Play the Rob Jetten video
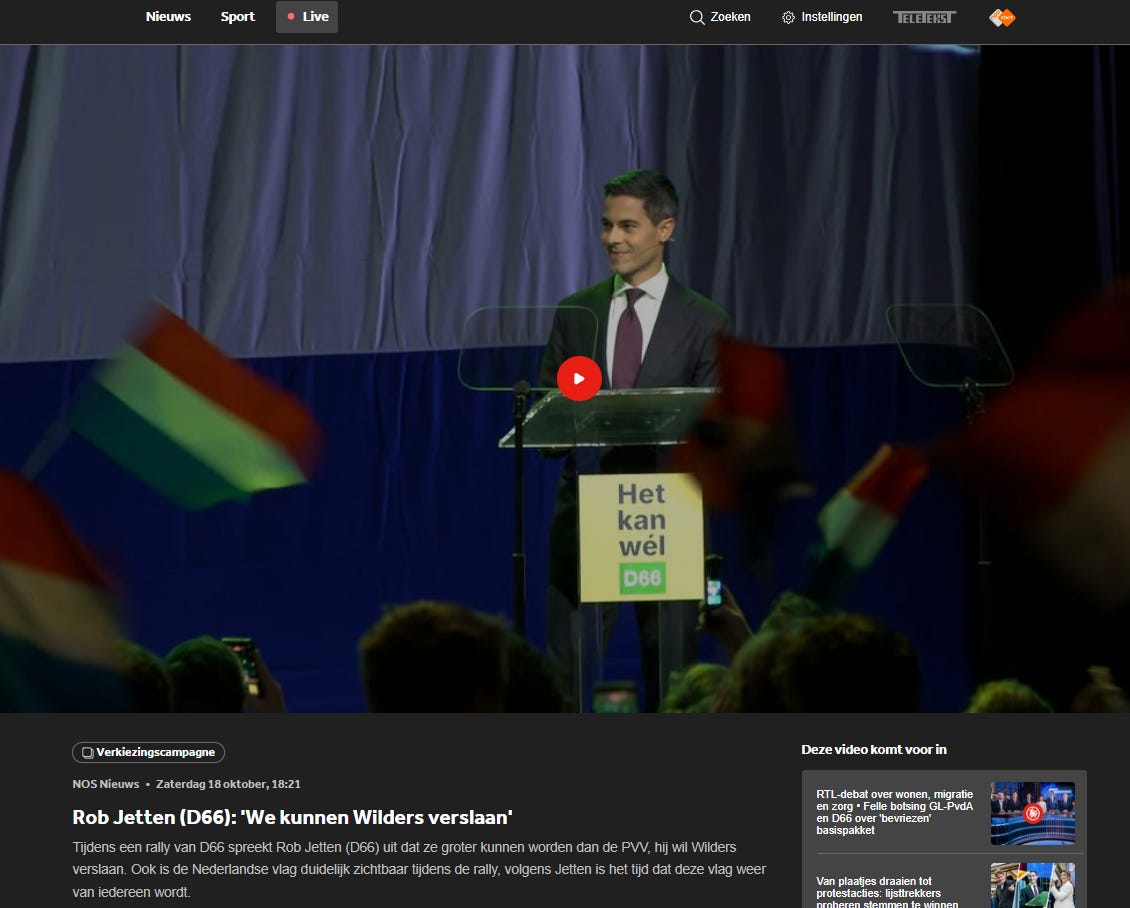Image resolution: width=1130 pixels, height=908 pixels. coord(579,378)
